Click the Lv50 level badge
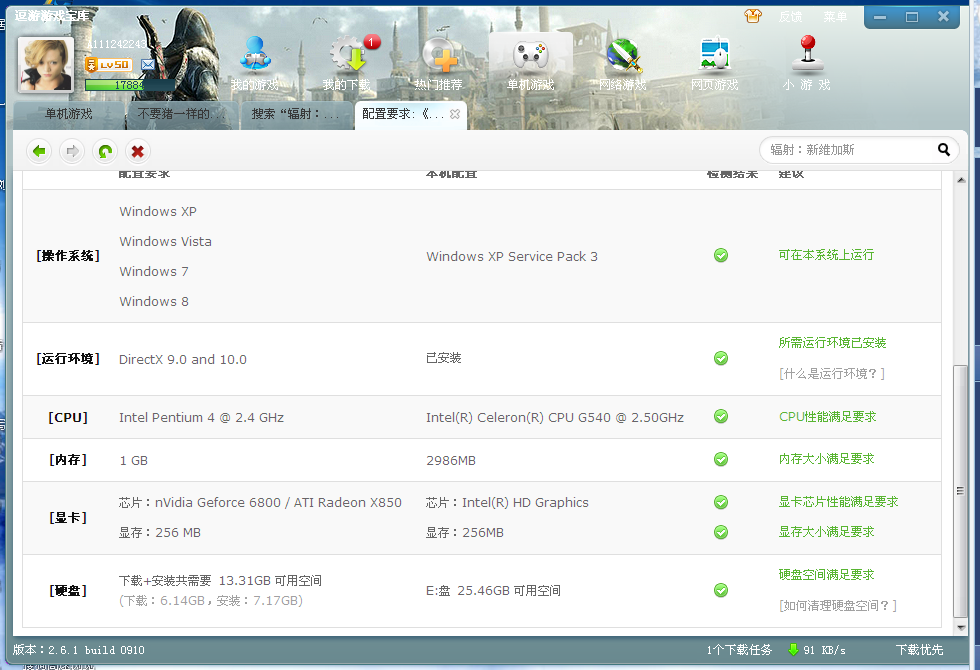 click(108, 64)
